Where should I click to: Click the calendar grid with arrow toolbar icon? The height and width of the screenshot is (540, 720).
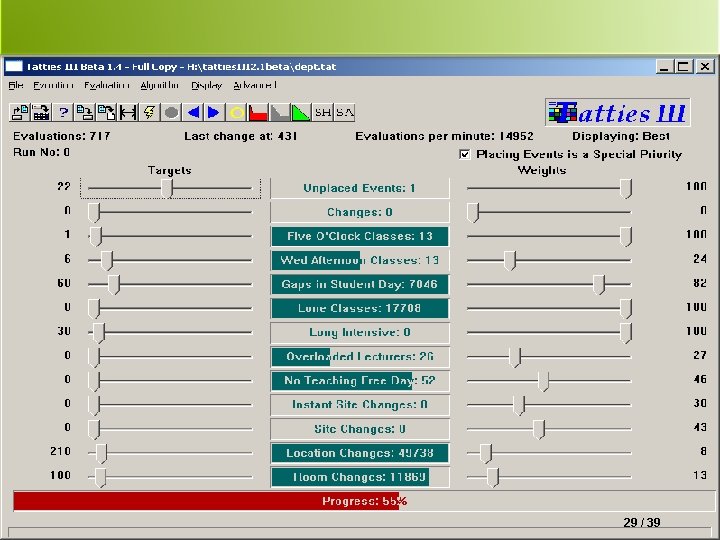tap(41, 112)
